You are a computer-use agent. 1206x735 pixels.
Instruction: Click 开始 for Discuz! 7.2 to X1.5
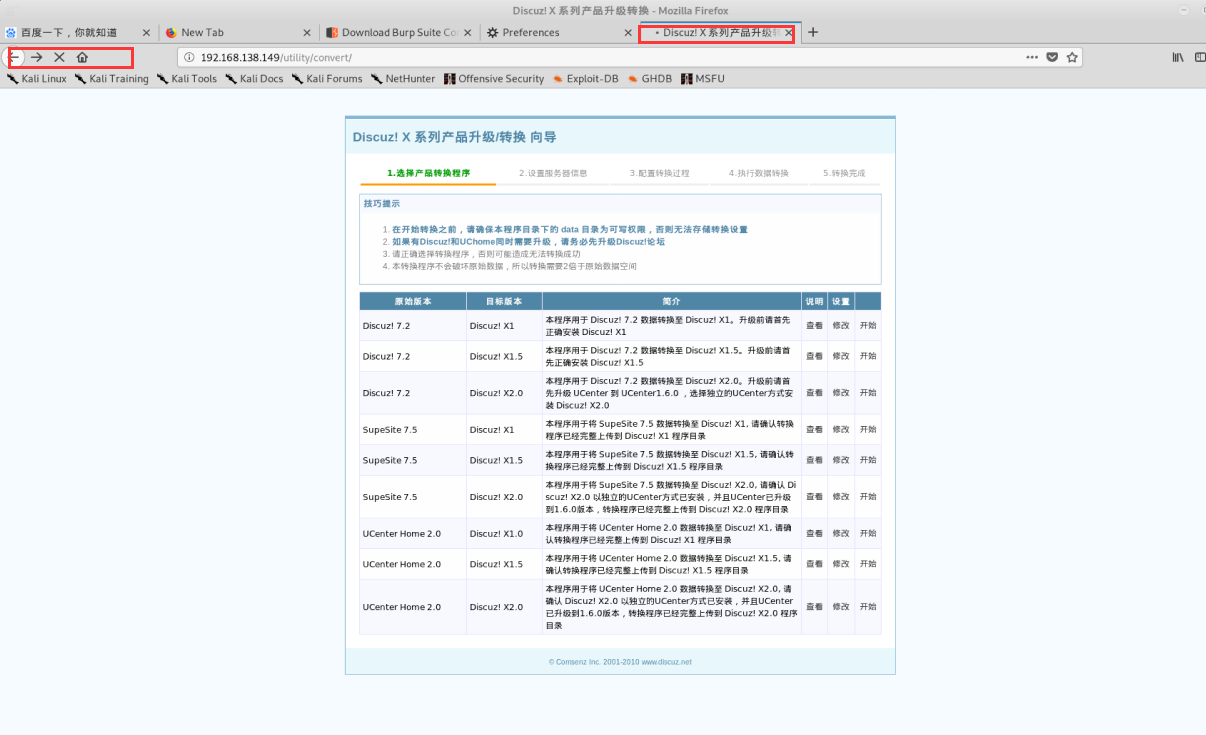click(x=868, y=356)
